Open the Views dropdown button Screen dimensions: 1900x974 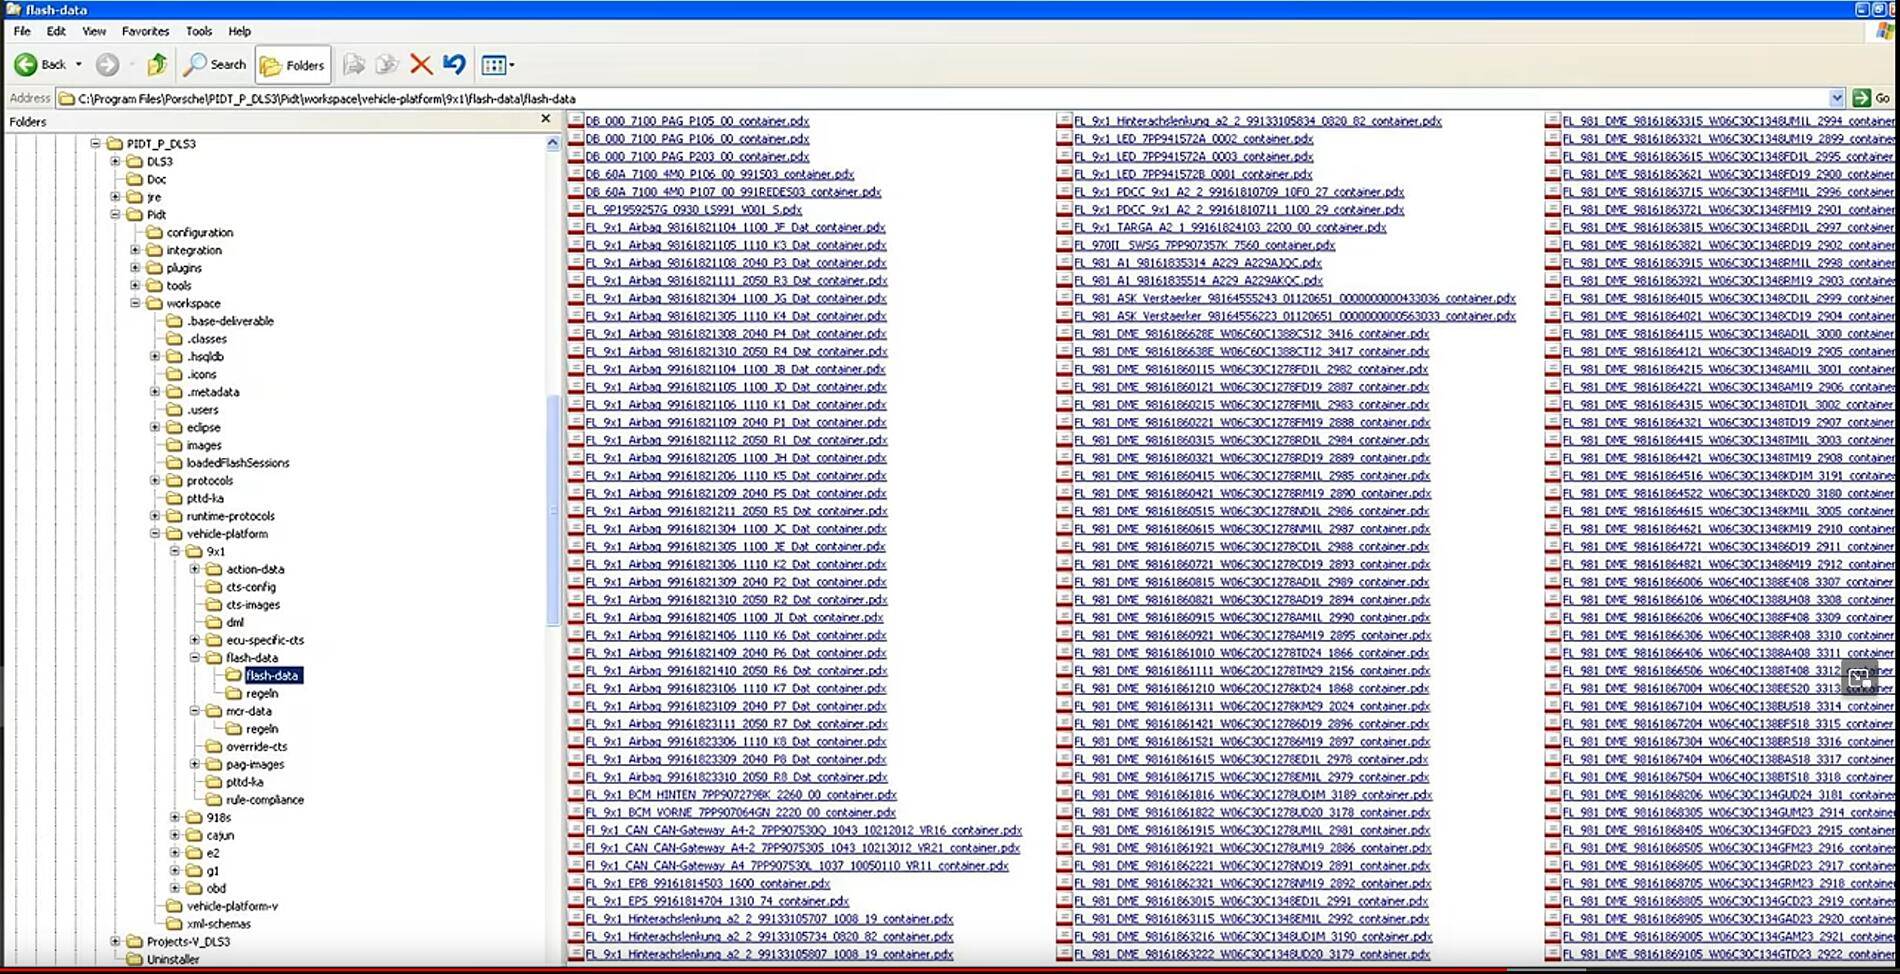coord(497,65)
